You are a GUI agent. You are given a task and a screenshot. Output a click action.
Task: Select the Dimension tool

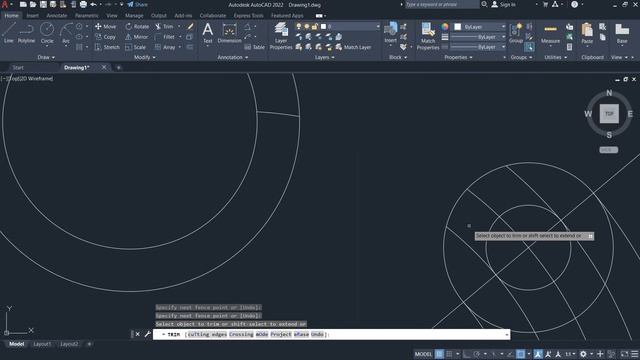(x=229, y=33)
